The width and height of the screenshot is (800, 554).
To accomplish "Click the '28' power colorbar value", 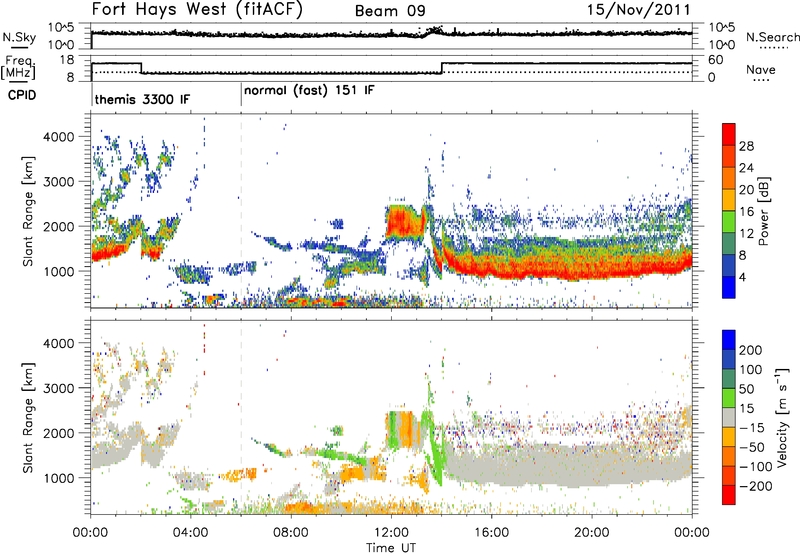I will (746, 146).
